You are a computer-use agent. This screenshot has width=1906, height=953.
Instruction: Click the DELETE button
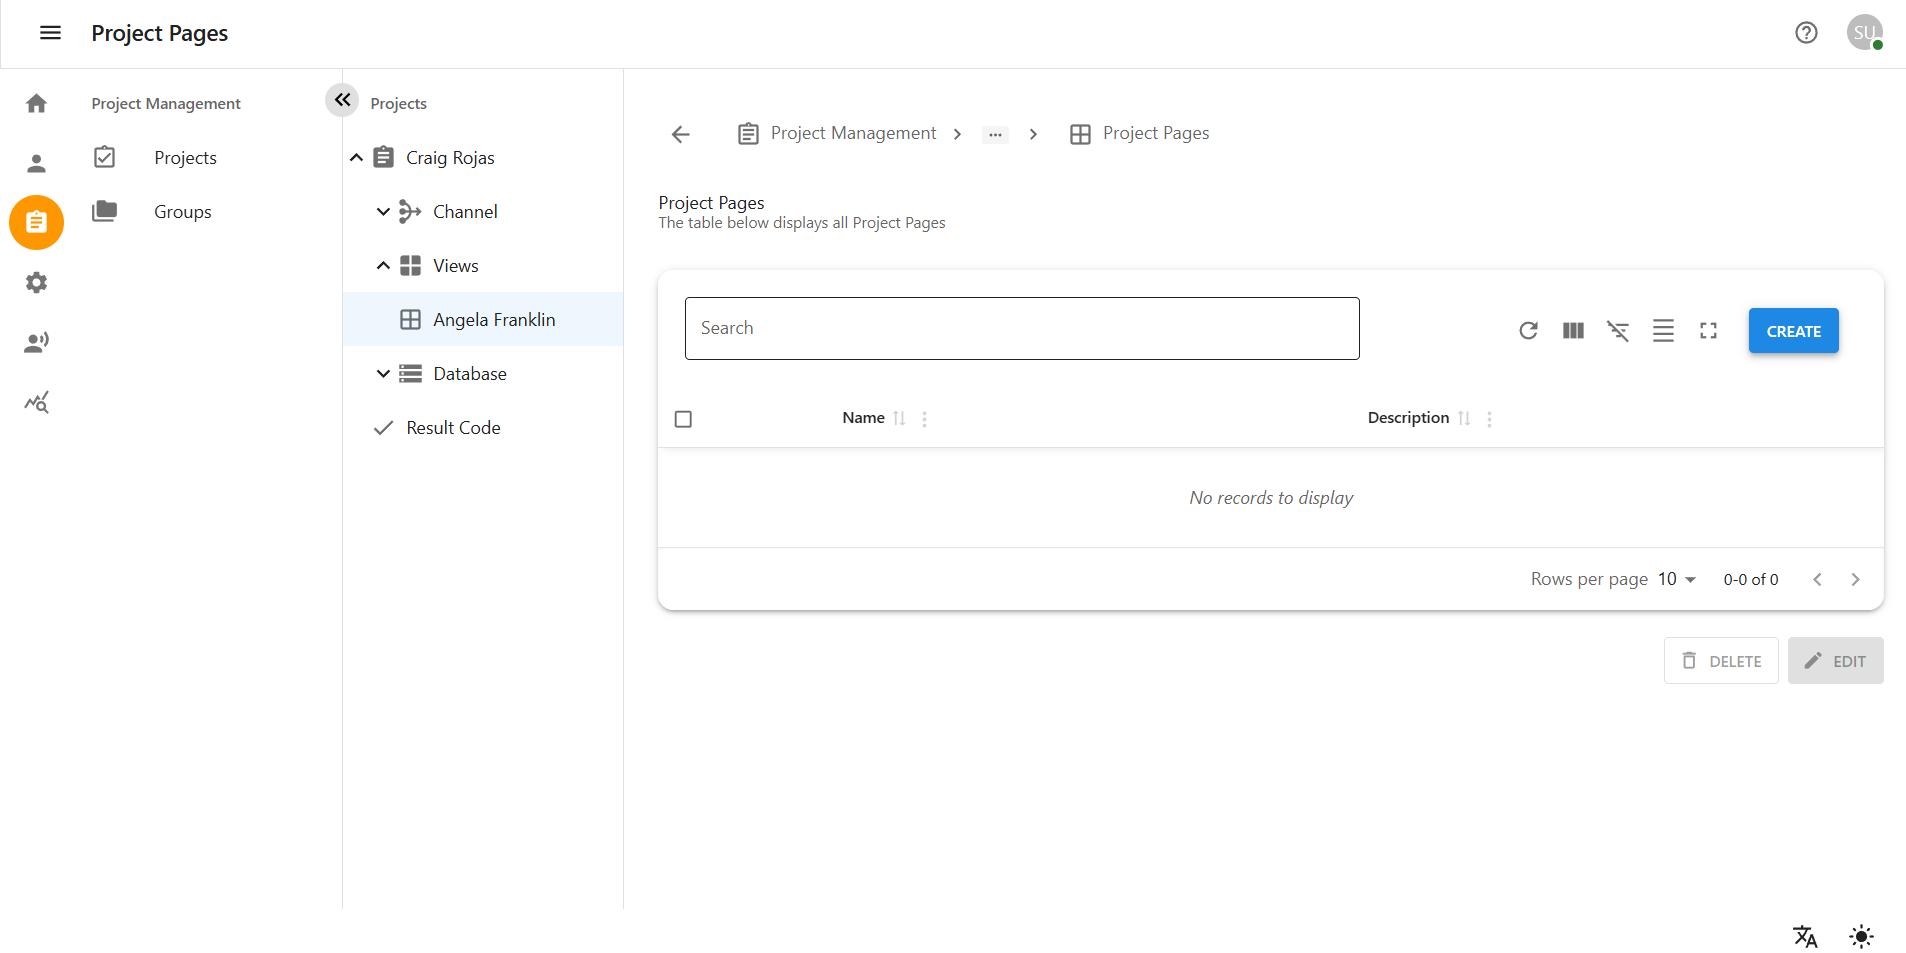click(x=1721, y=660)
